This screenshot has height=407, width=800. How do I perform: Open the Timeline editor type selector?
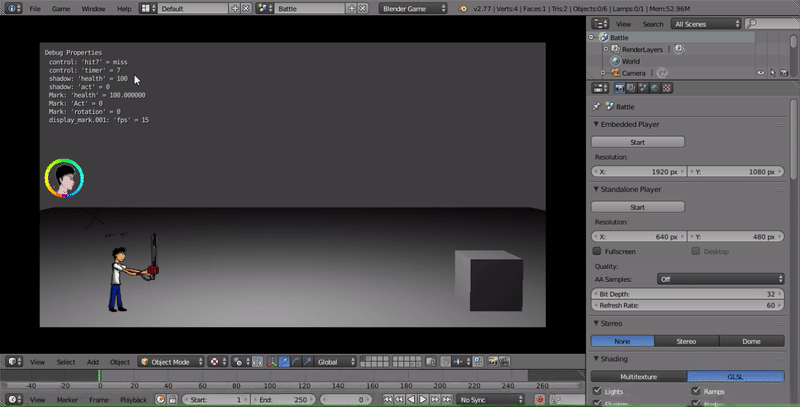(14, 399)
